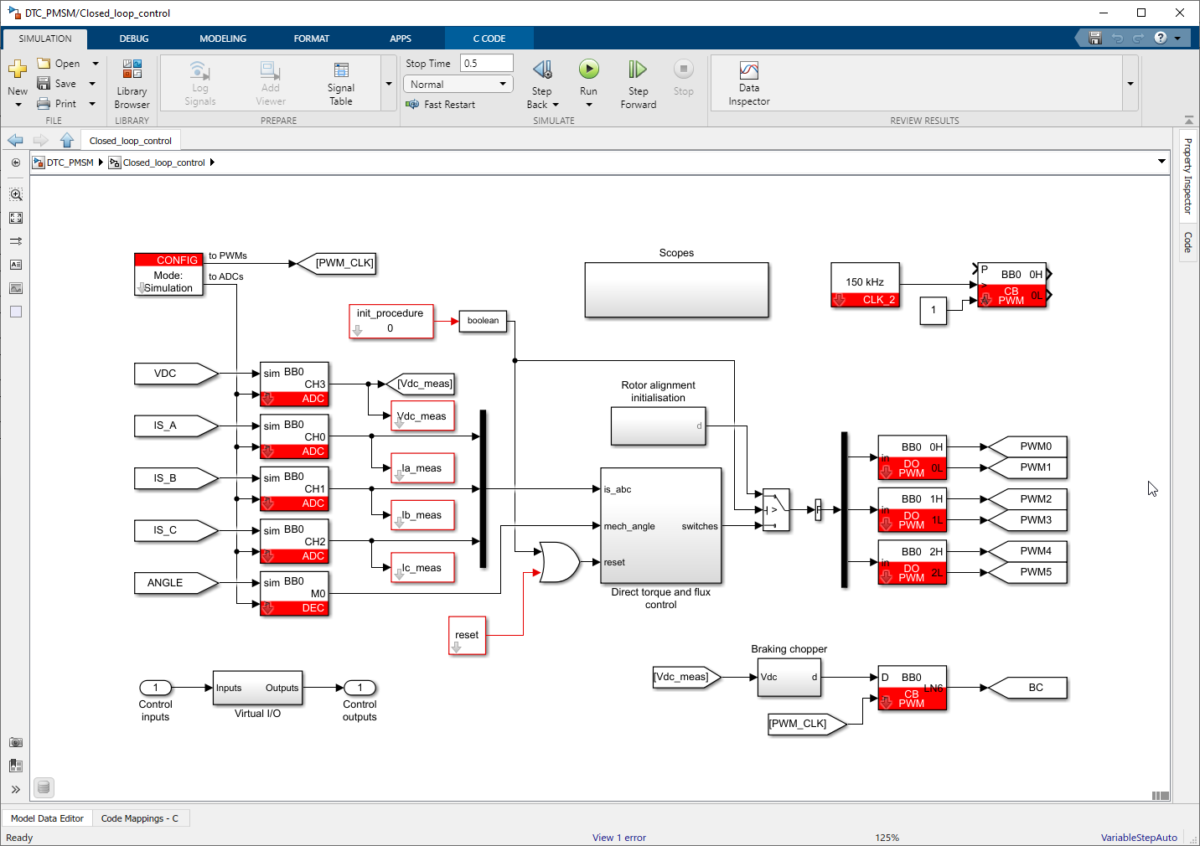Click the fit-to-view icon in the left sidebar

[x=16, y=217]
